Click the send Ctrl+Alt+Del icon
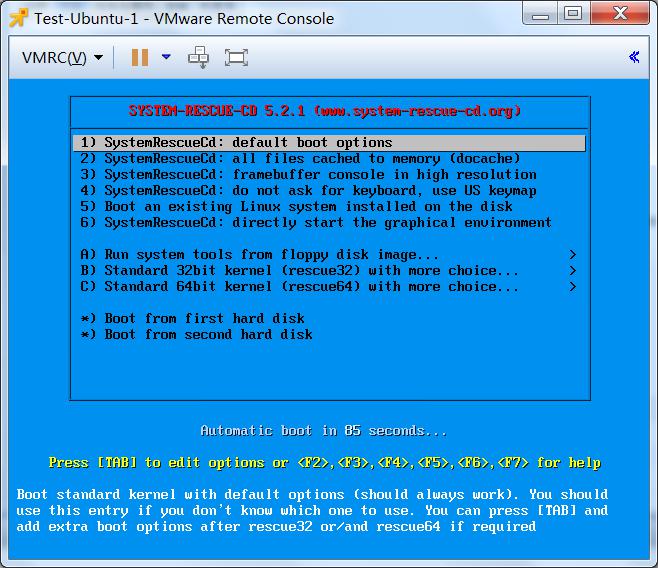The width and height of the screenshot is (658, 568). [198, 57]
